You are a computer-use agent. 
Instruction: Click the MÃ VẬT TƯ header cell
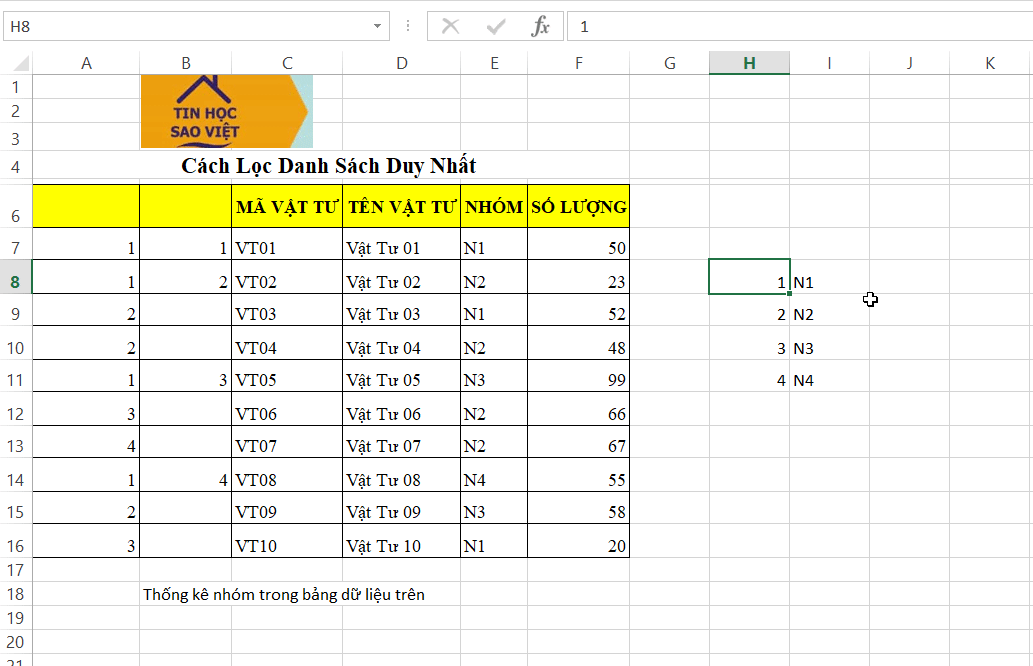tap(287, 206)
